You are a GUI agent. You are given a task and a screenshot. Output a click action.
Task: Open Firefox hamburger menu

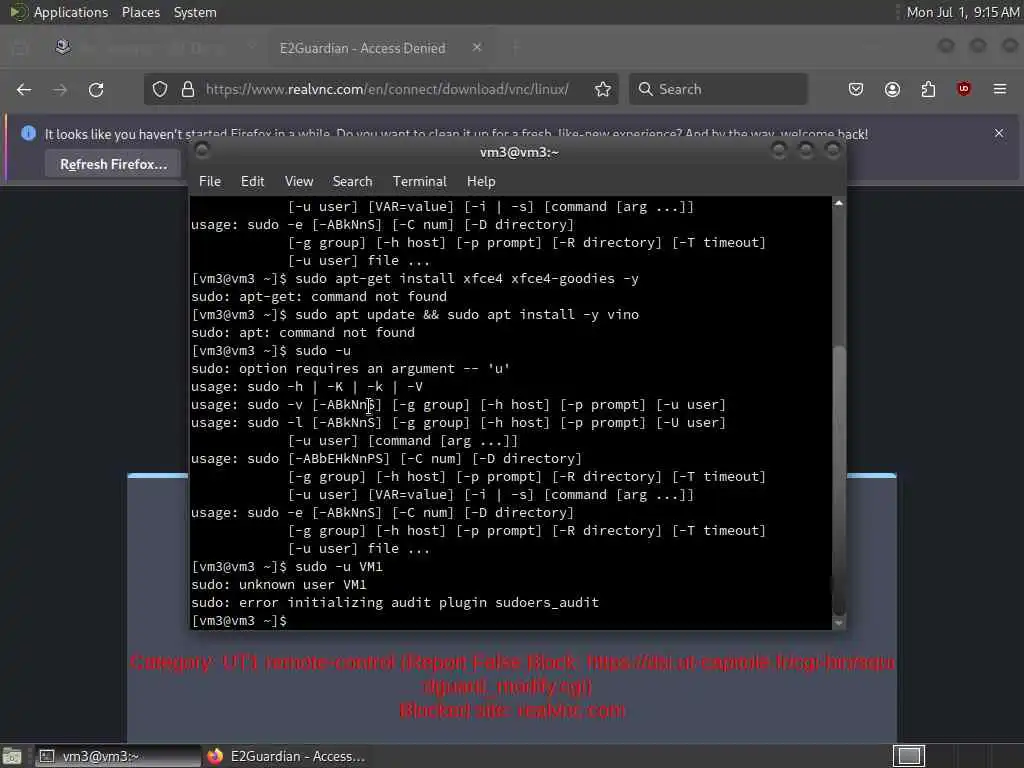pyautogui.click(x=1000, y=89)
